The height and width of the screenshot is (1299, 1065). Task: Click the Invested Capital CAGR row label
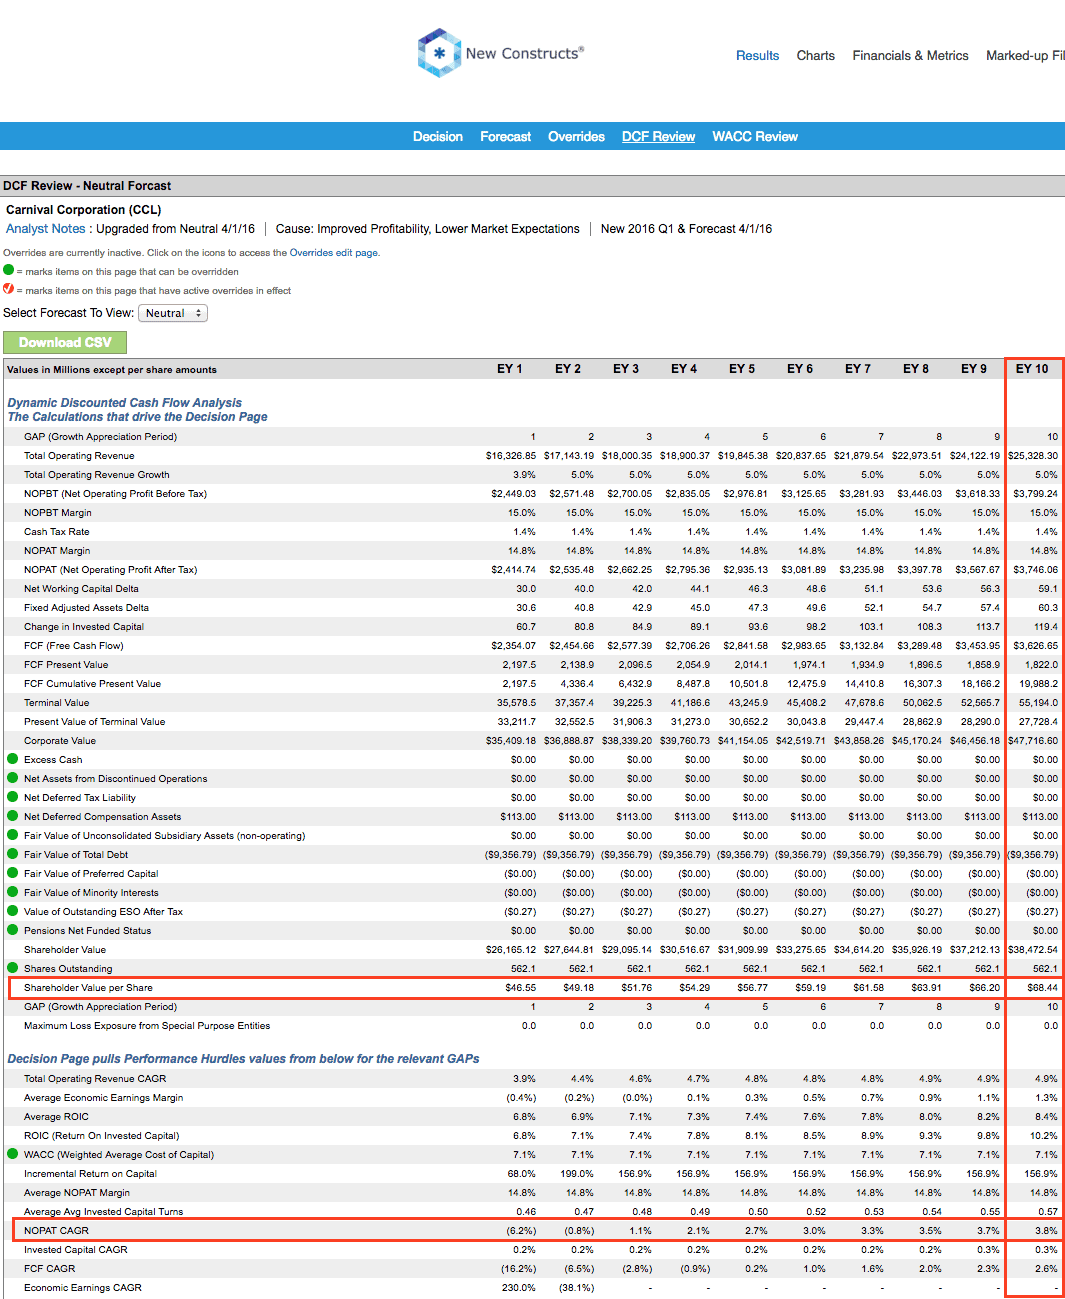click(x=76, y=1250)
